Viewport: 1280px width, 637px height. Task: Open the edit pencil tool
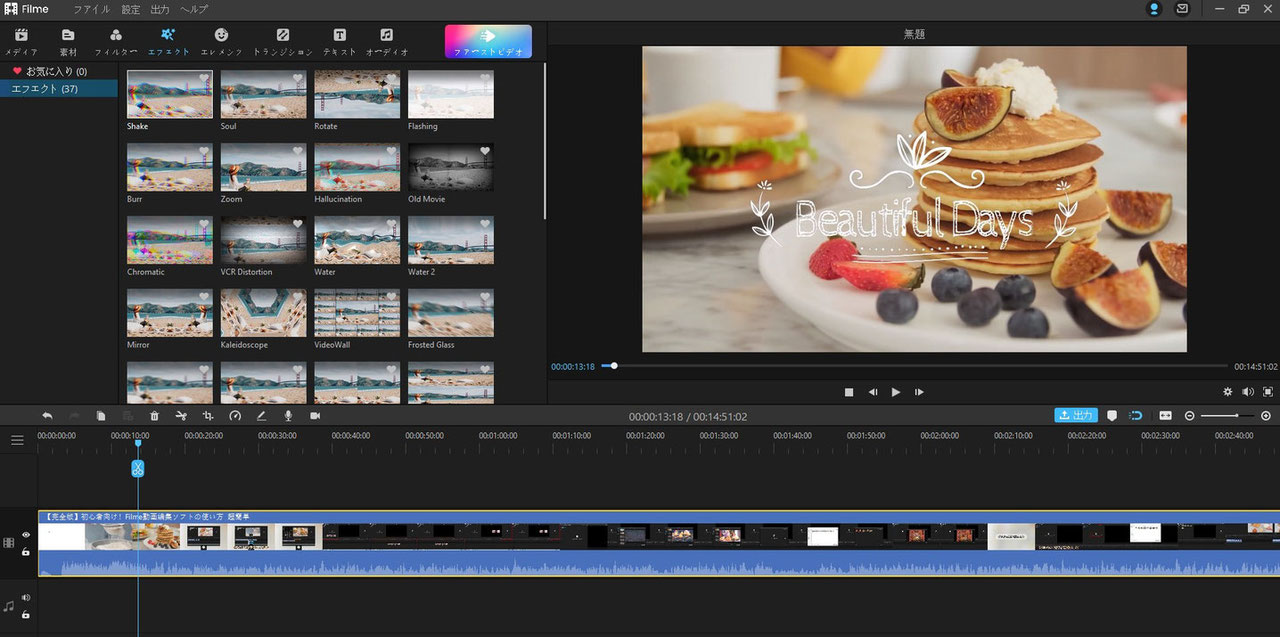(261, 416)
